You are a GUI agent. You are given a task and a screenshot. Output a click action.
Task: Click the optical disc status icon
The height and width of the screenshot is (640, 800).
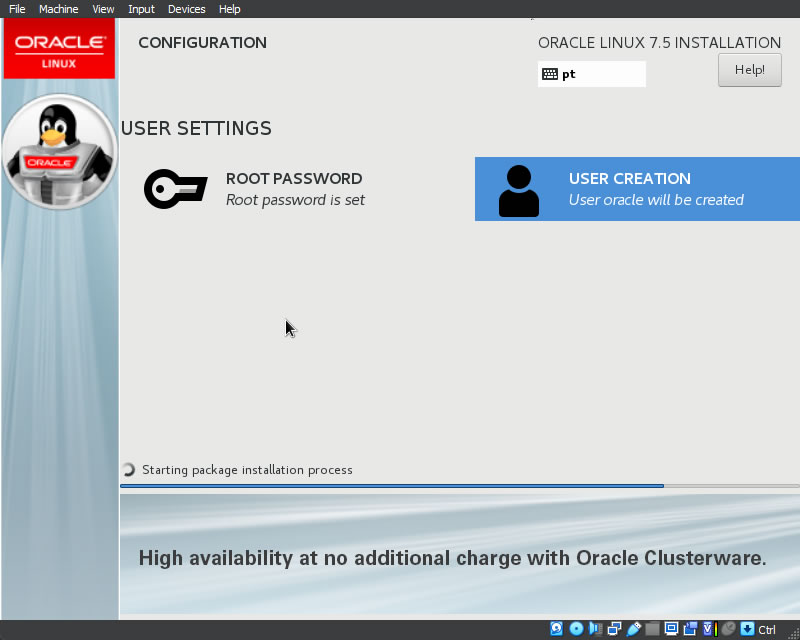576,629
